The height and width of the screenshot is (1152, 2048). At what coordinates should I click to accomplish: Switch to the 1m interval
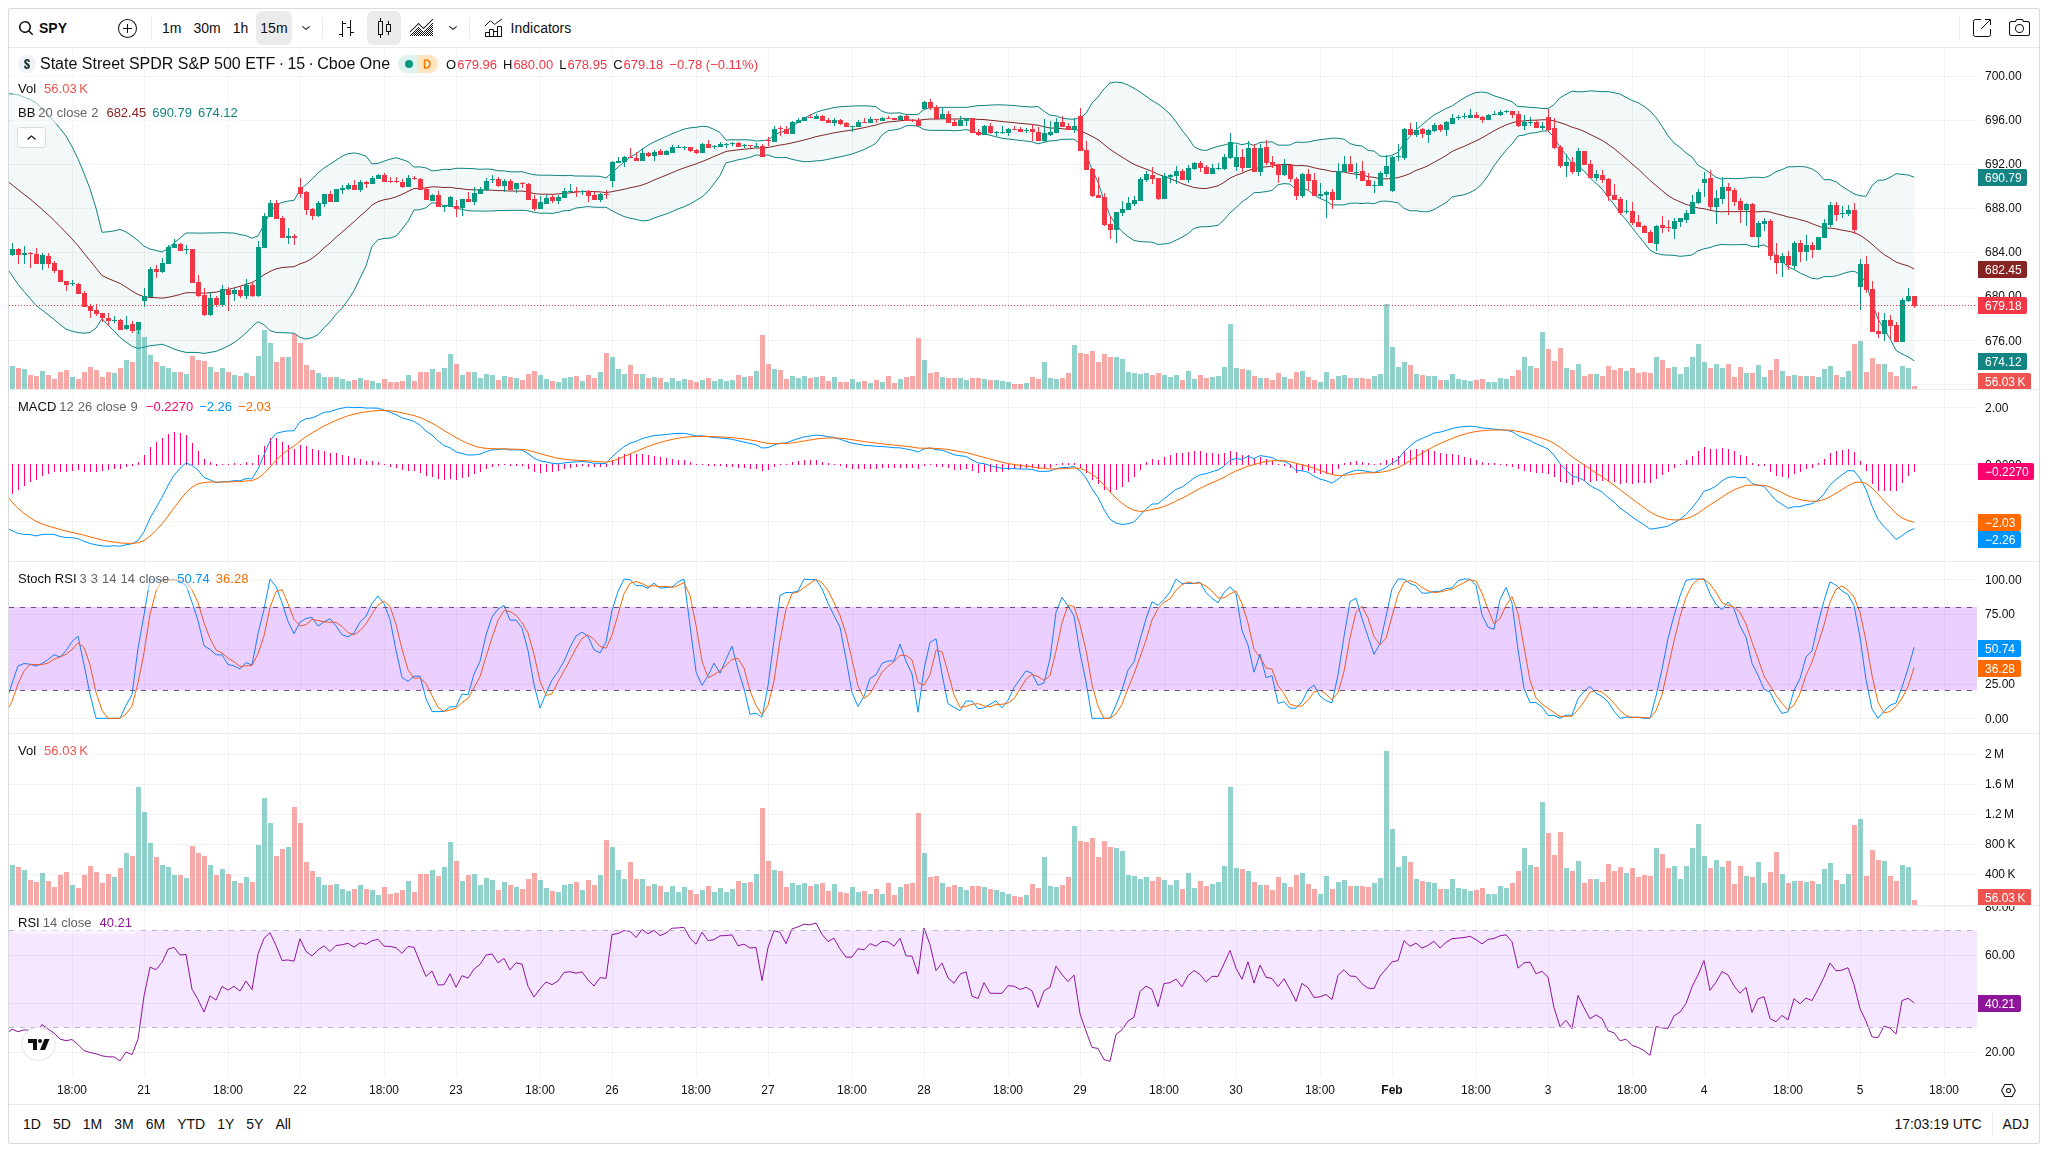tap(171, 28)
